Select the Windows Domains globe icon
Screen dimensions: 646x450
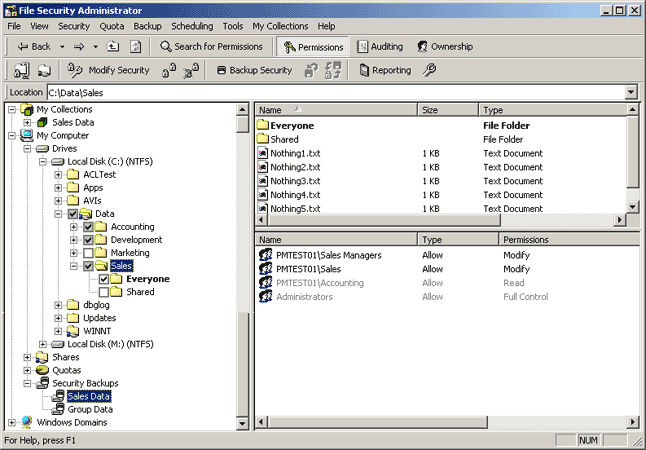27,422
